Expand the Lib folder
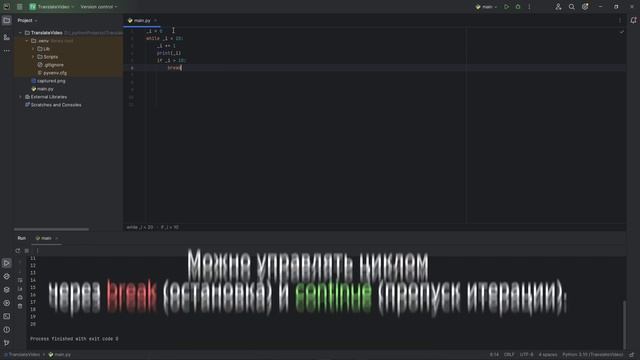Image resolution: width=640 pixels, height=360 pixels. click(33, 49)
